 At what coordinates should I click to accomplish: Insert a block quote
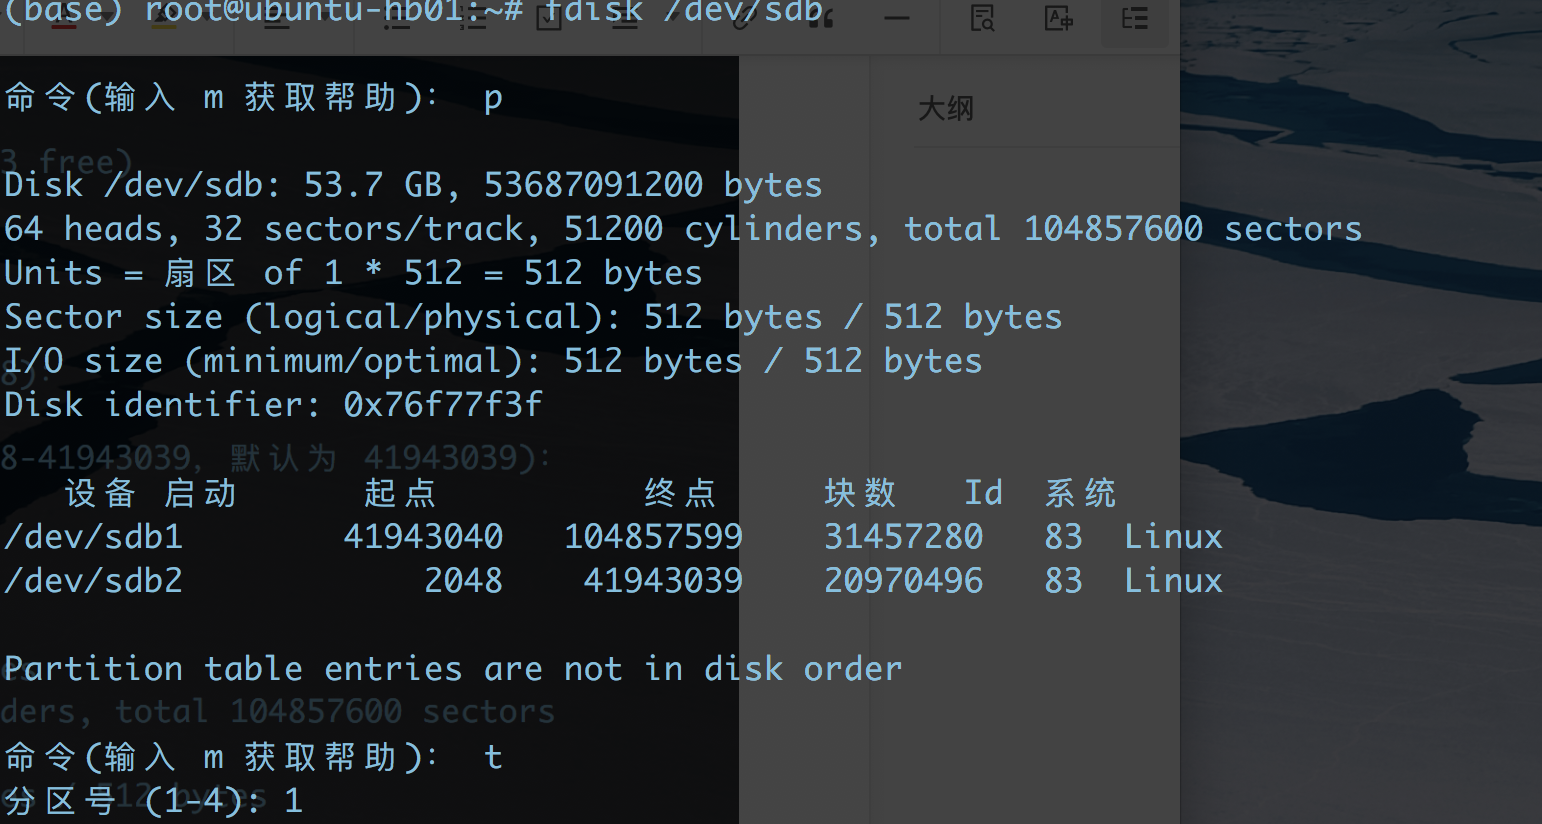pyautogui.click(x=822, y=18)
